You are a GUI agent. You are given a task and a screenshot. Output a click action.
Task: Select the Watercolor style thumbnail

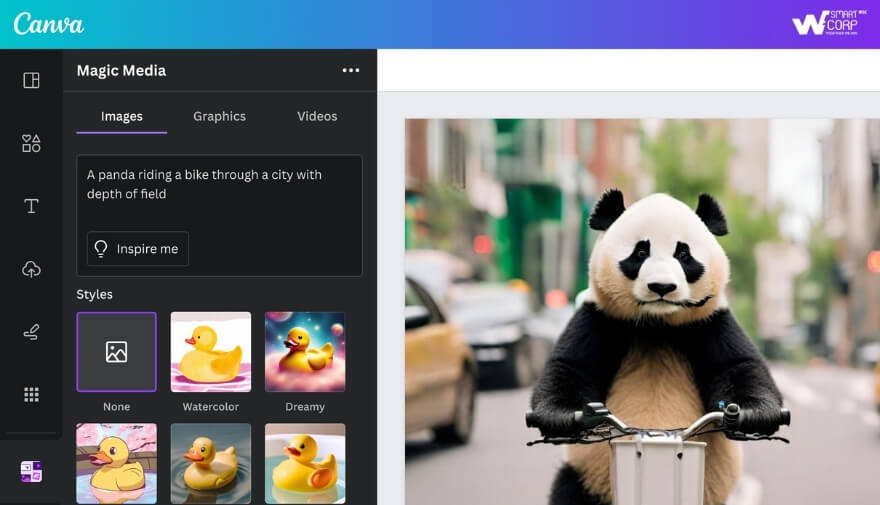pyautogui.click(x=210, y=352)
